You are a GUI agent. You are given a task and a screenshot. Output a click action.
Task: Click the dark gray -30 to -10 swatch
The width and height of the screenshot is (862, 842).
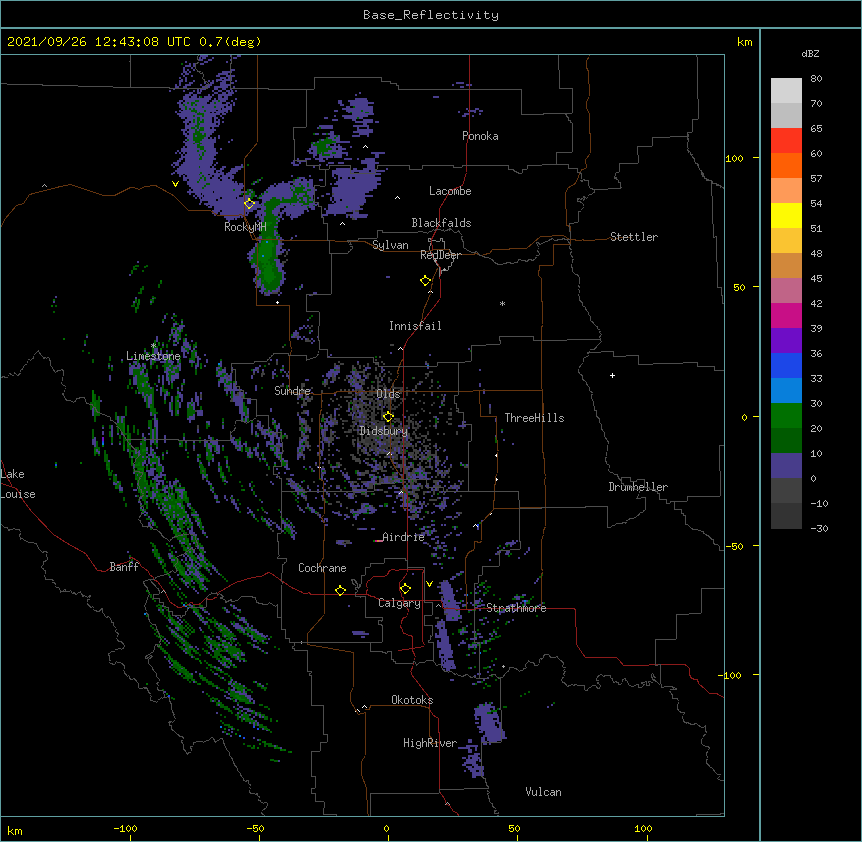[x=786, y=516]
